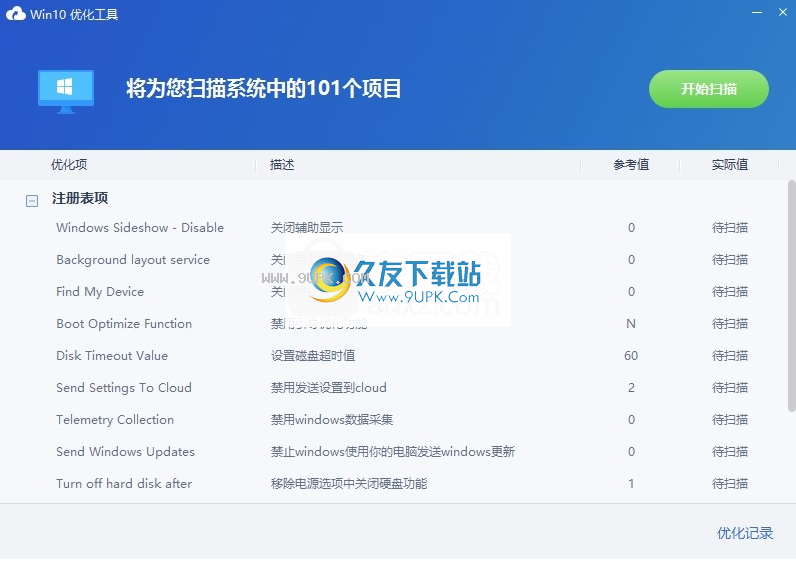This screenshot has height=561, width=796.
Task: Select Boot Optimize Function item
Action: coord(124,323)
